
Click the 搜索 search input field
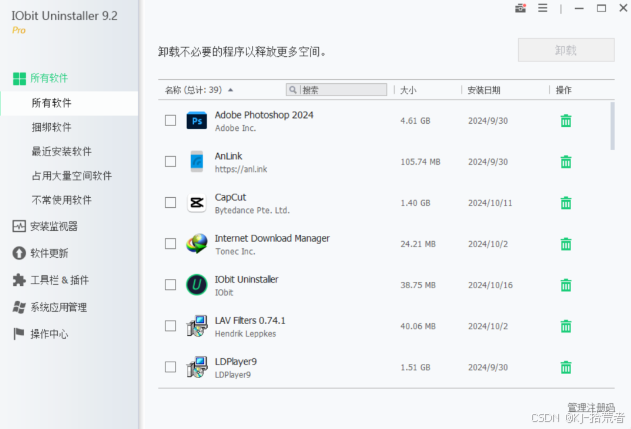tap(336, 90)
